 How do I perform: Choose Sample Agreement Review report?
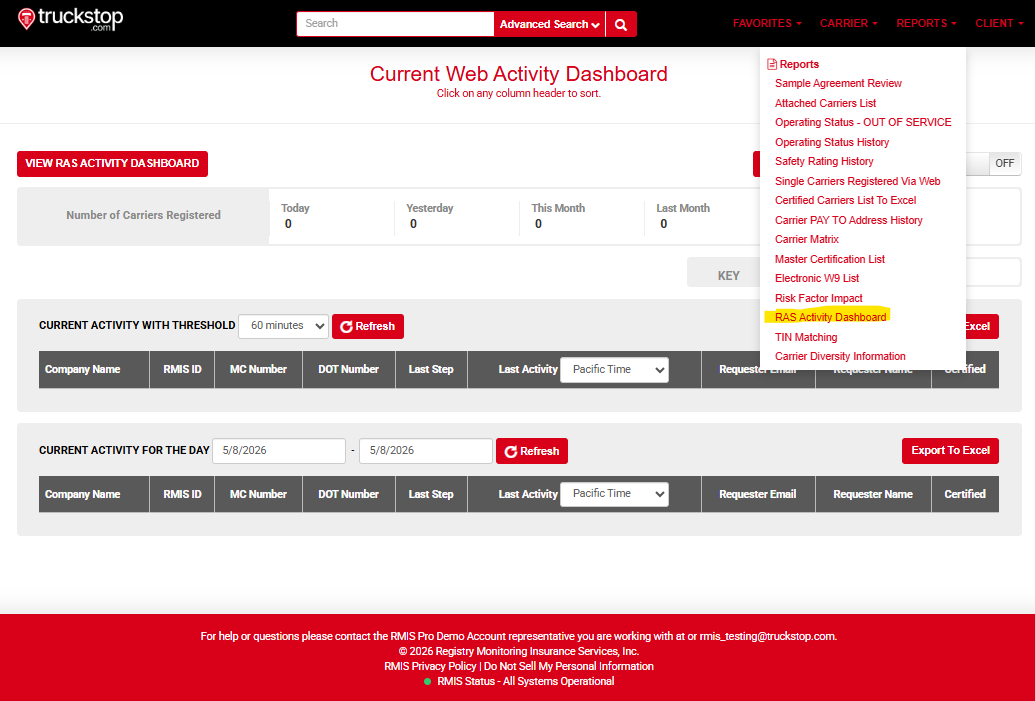coord(838,83)
